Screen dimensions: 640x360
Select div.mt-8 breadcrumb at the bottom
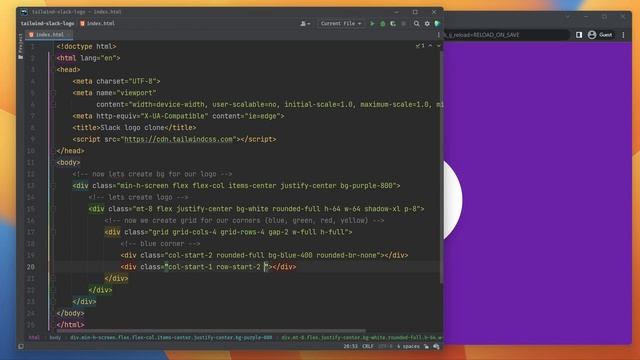click(x=362, y=338)
